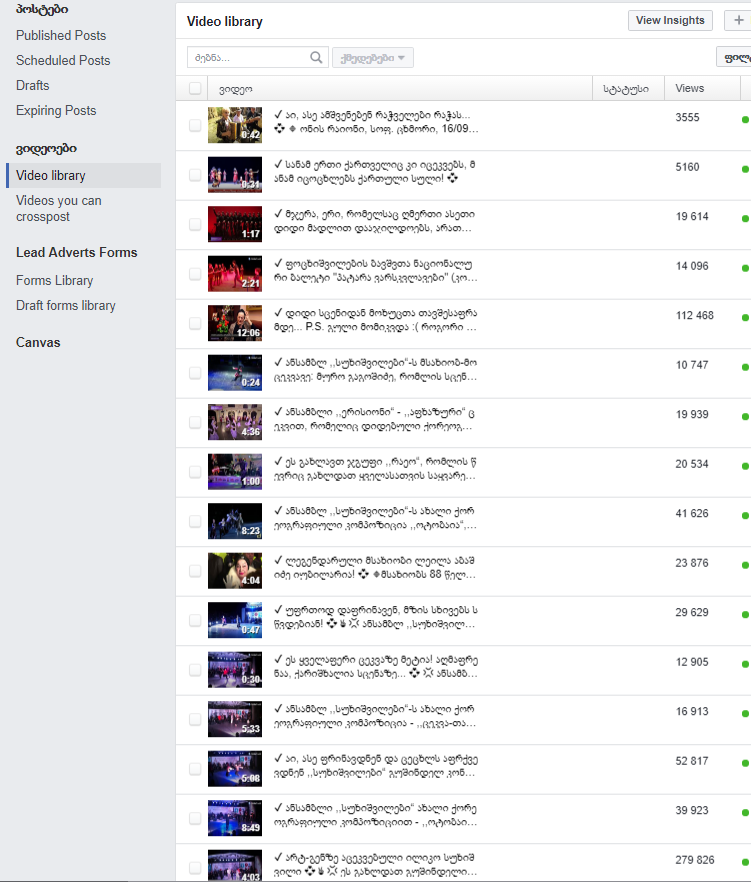Open thumbnail of the 0:47 video
The width and height of the screenshot is (751, 882).
click(235, 620)
